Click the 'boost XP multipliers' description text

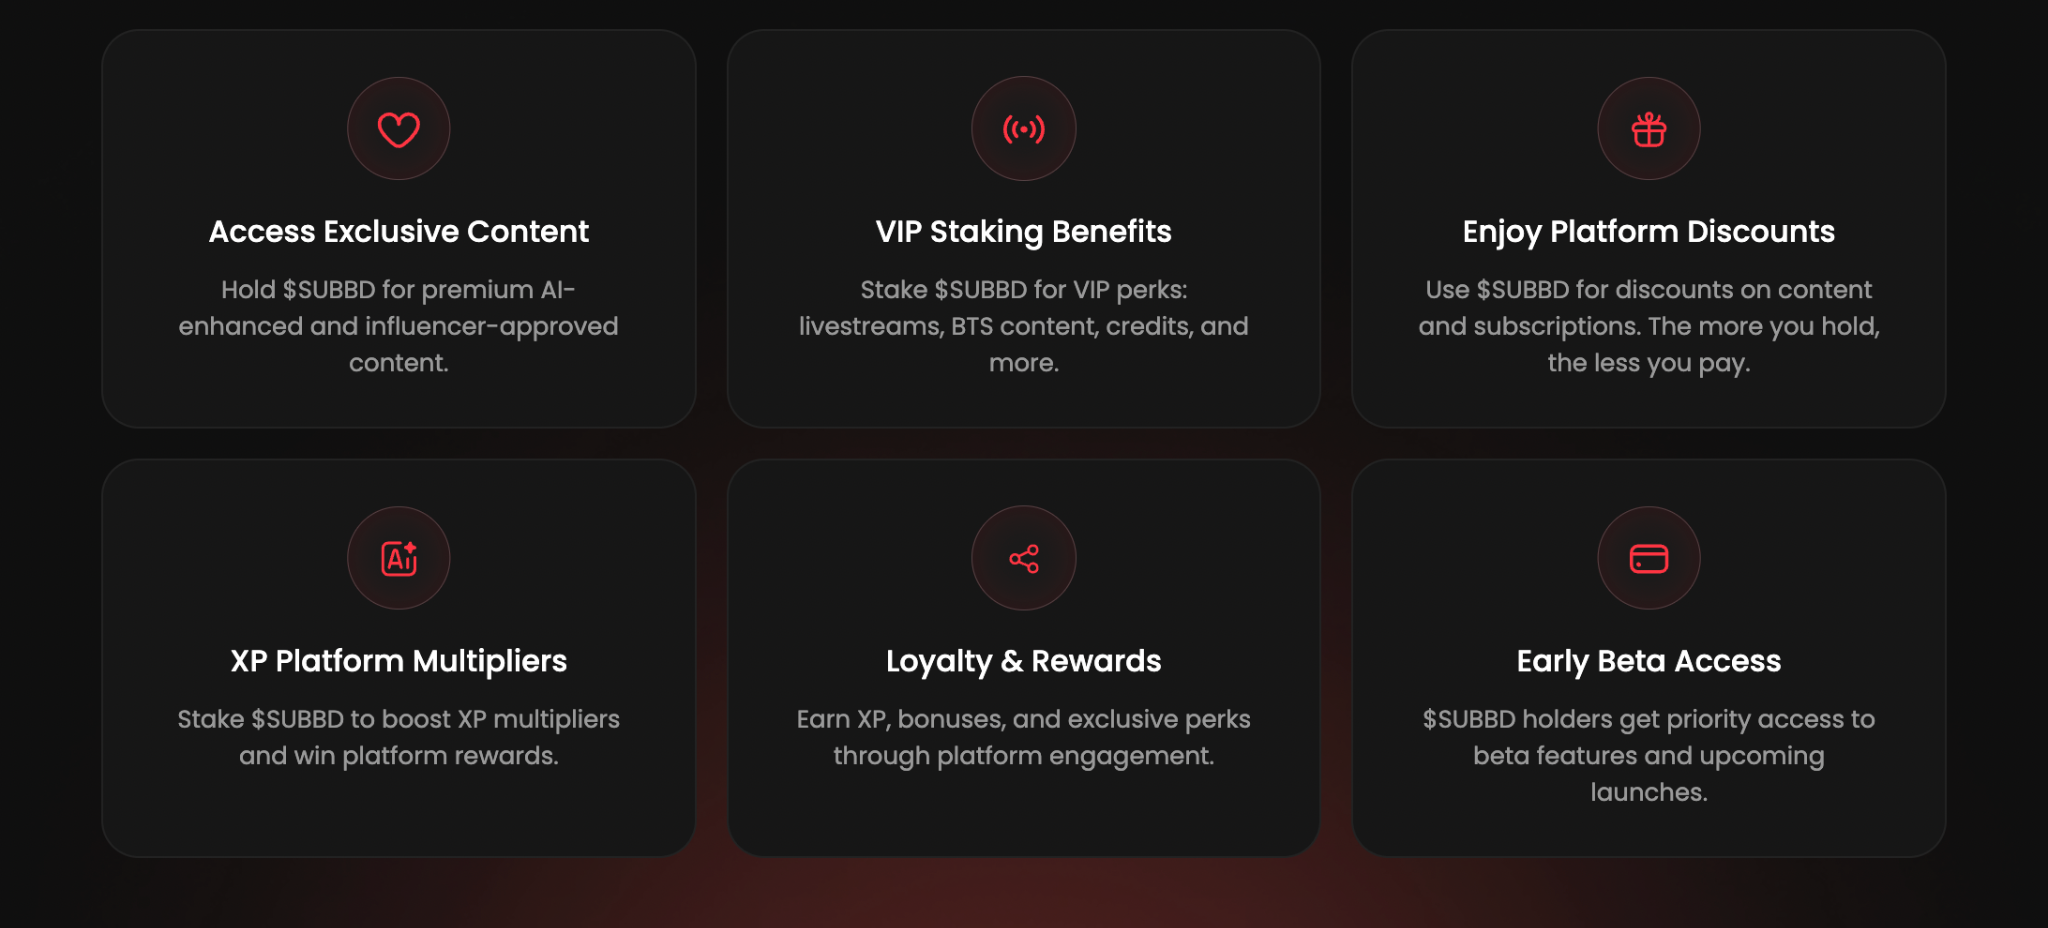point(398,737)
